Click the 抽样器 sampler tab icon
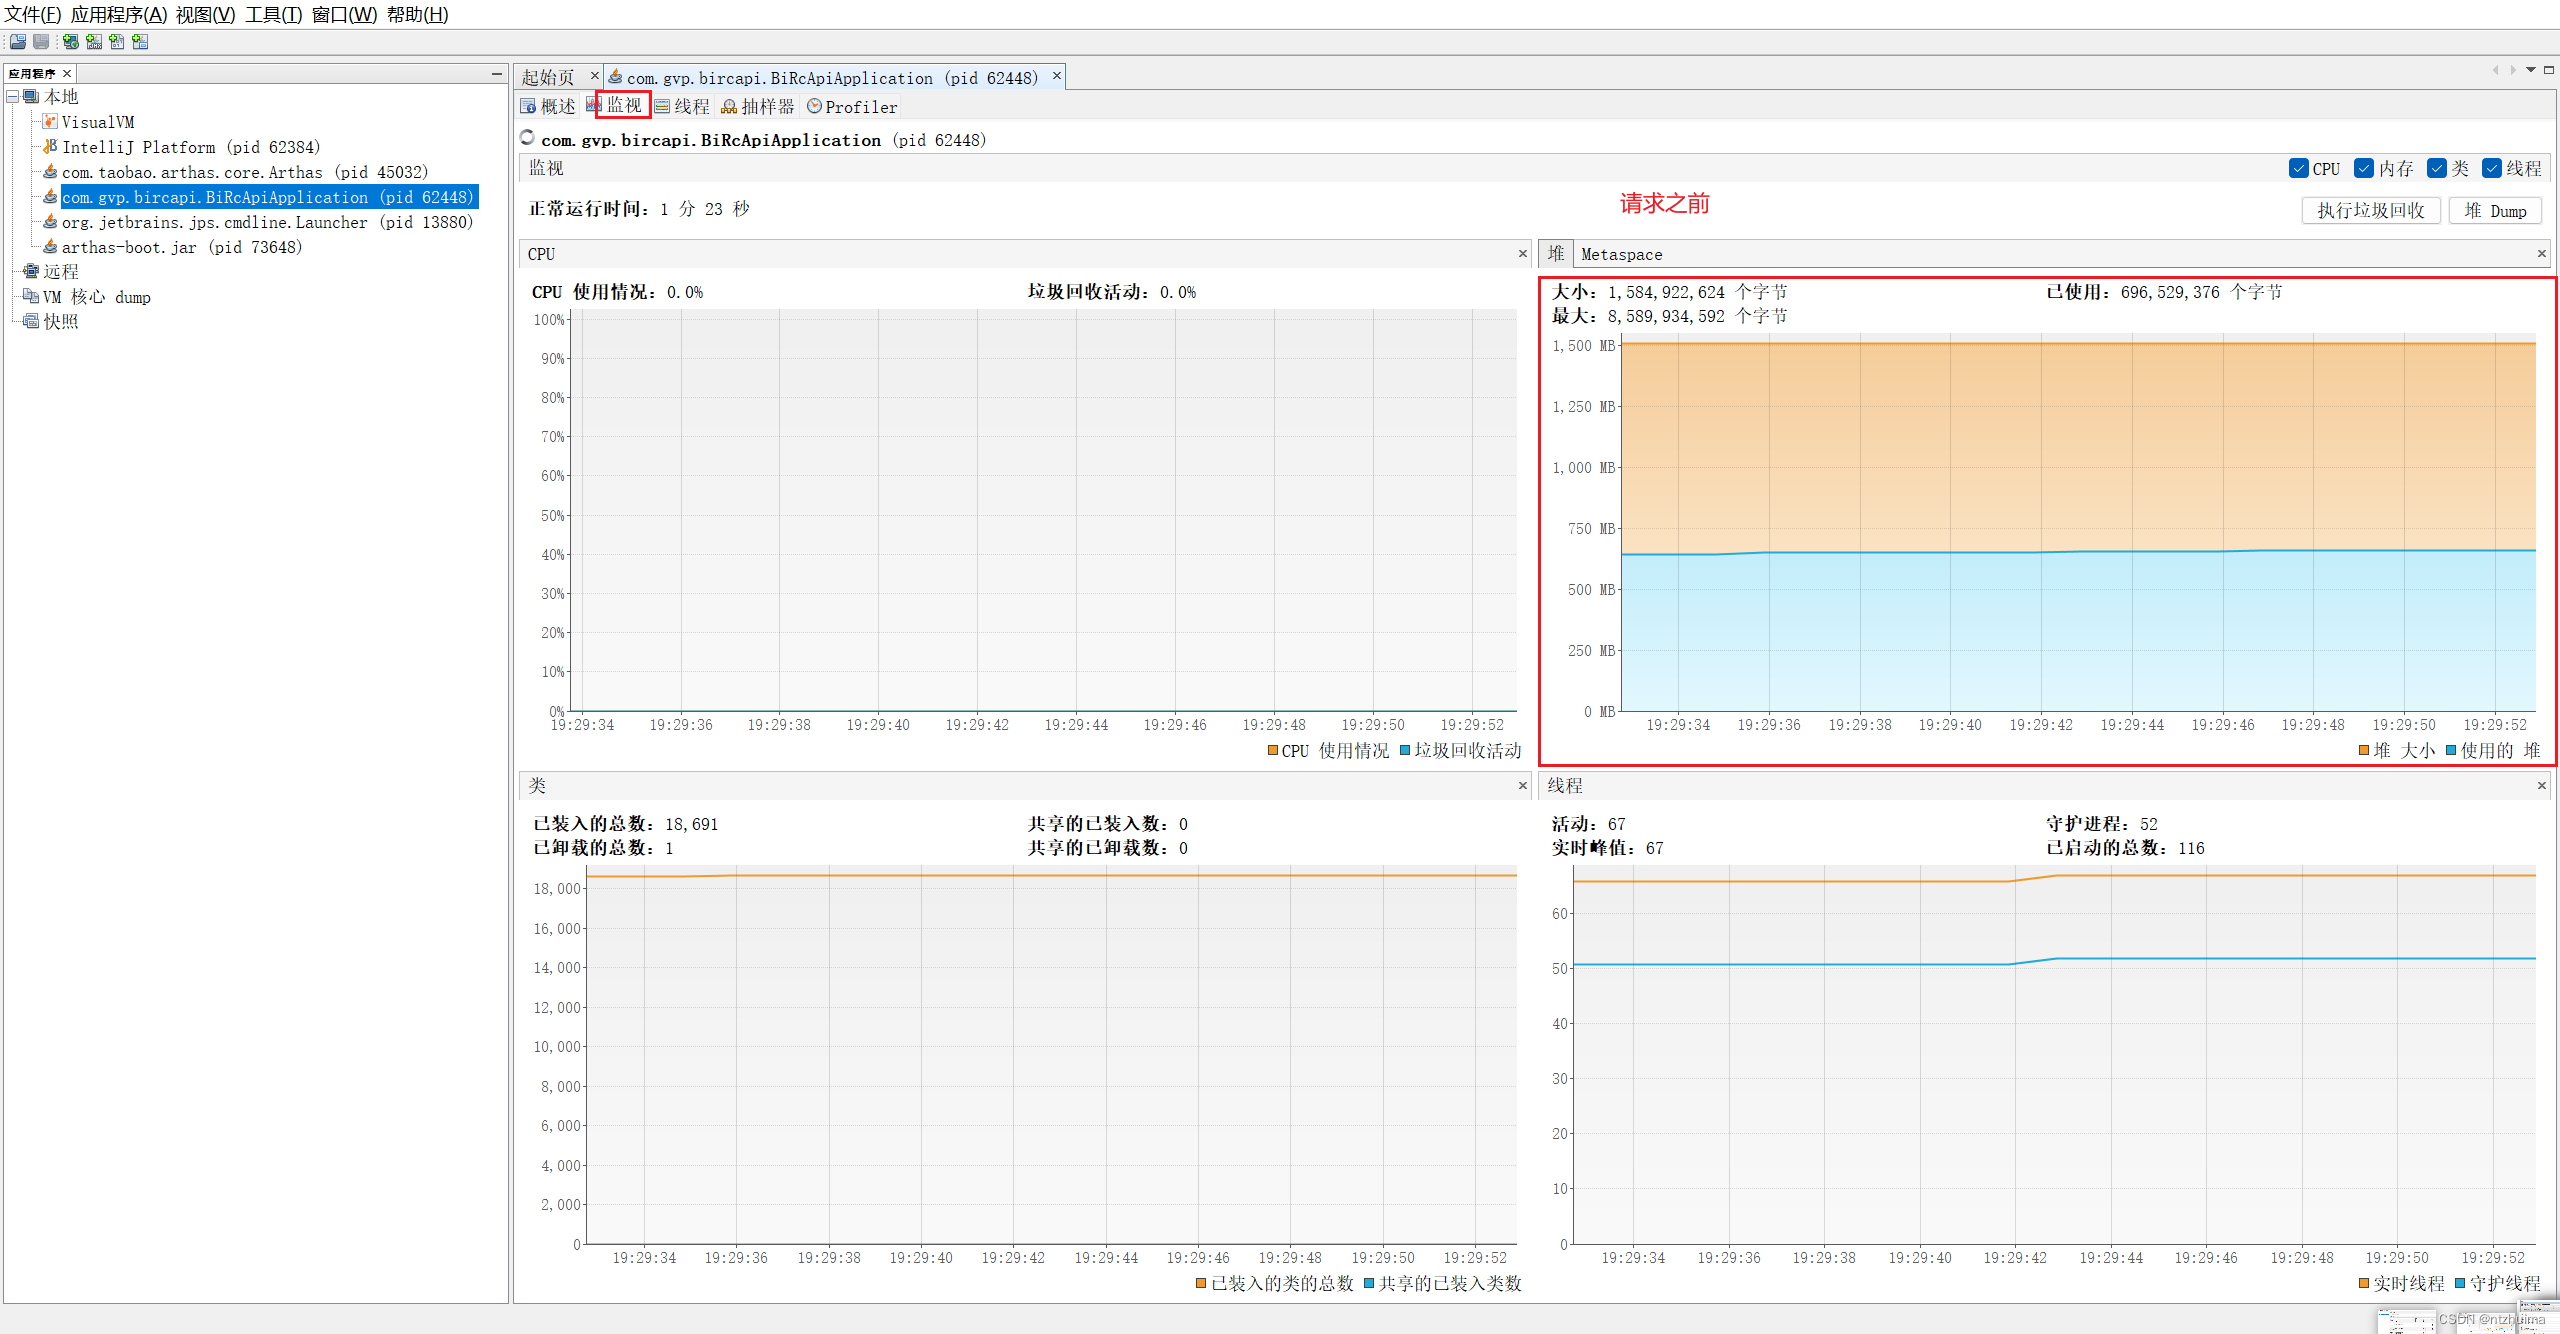This screenshot has height=1334, width=2560. point(729,107)
